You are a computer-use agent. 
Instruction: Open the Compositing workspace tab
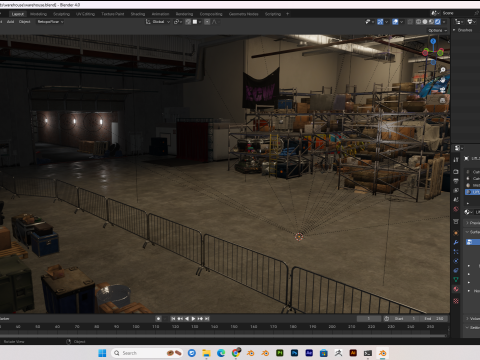[x=211, y=14]
